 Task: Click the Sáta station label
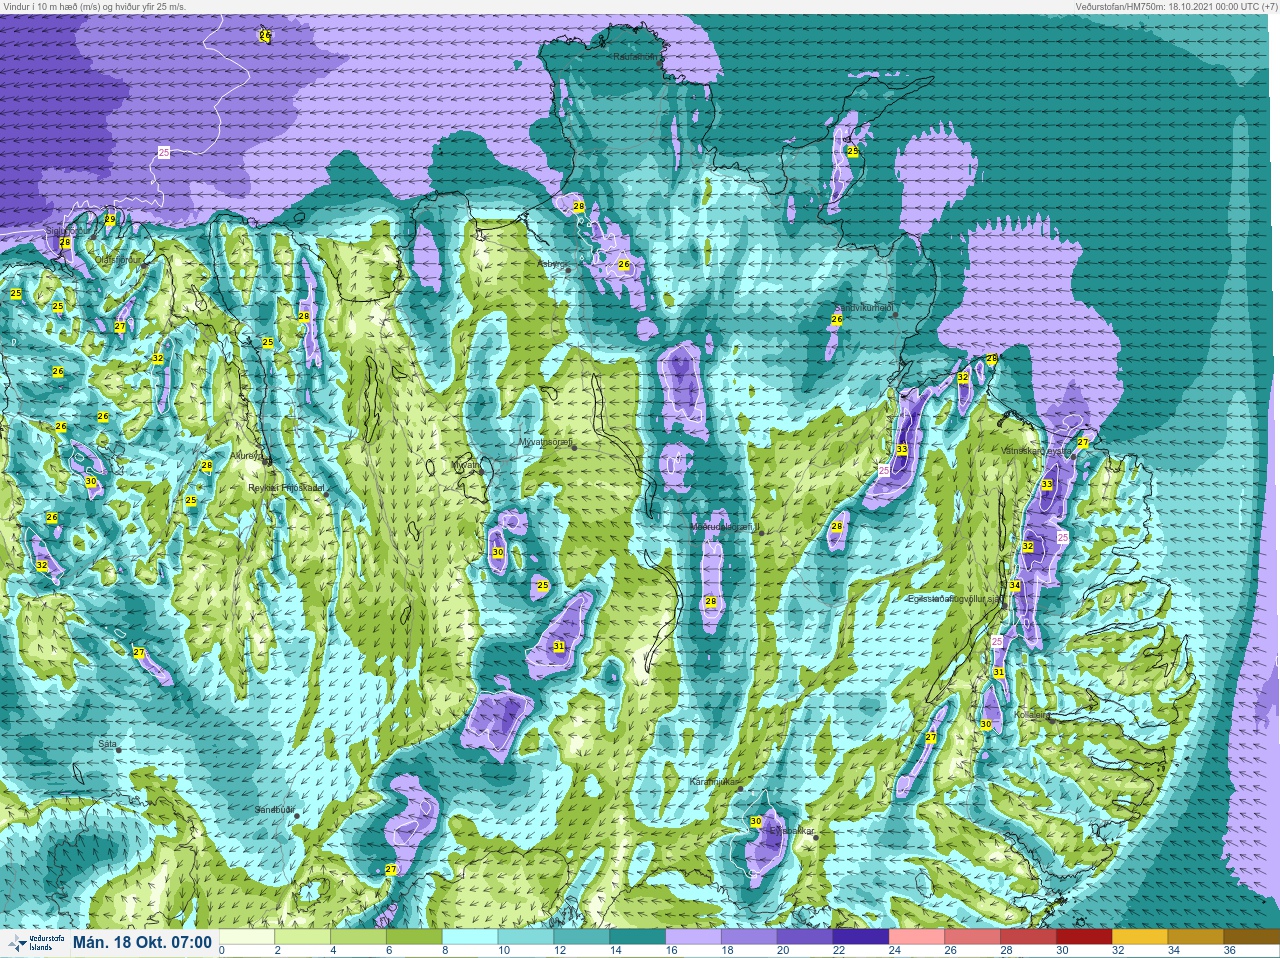pos(107,744)
